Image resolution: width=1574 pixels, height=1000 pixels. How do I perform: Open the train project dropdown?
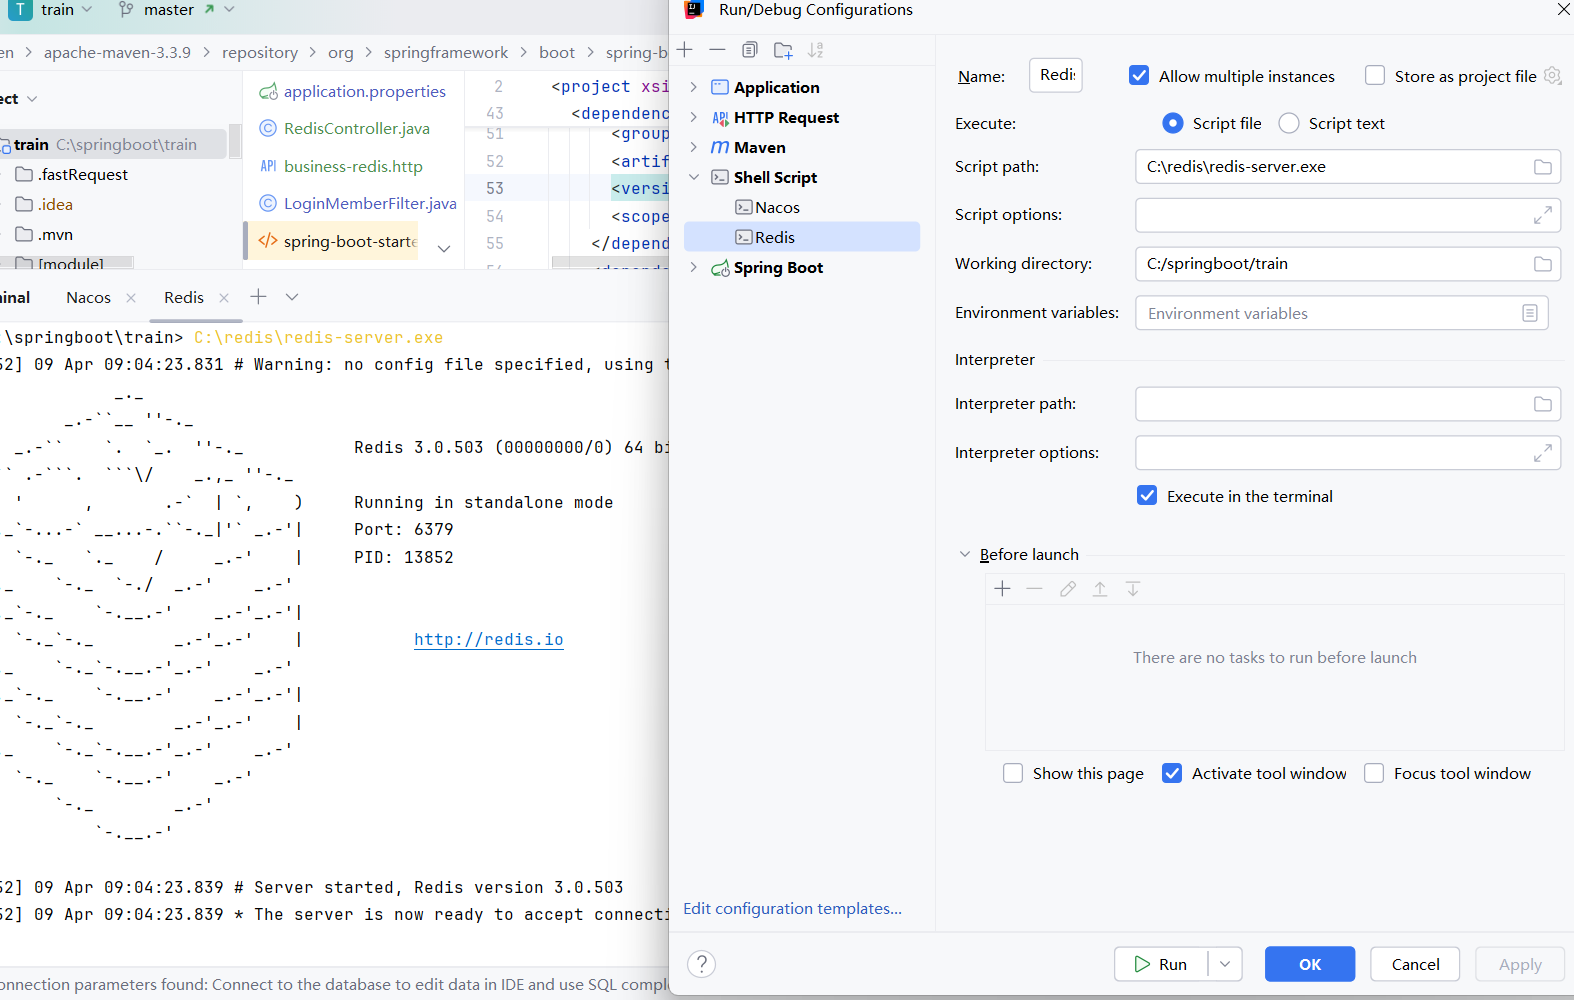(87, 9)
